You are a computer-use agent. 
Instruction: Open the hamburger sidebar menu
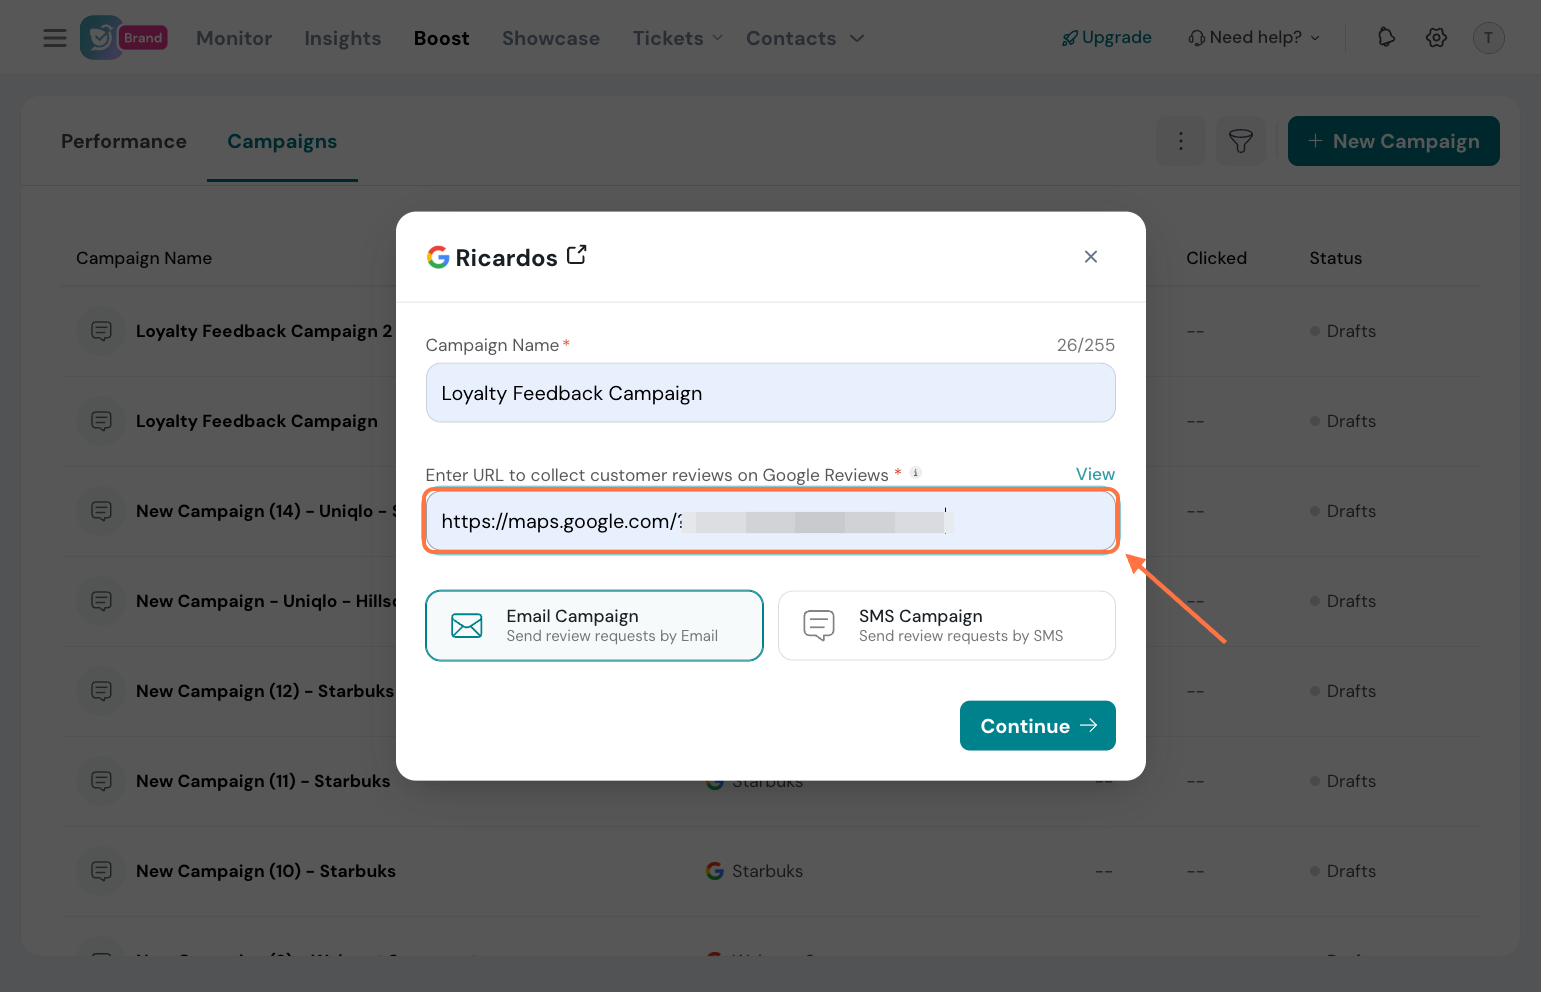pyautogui.click(x=55, y=38)
